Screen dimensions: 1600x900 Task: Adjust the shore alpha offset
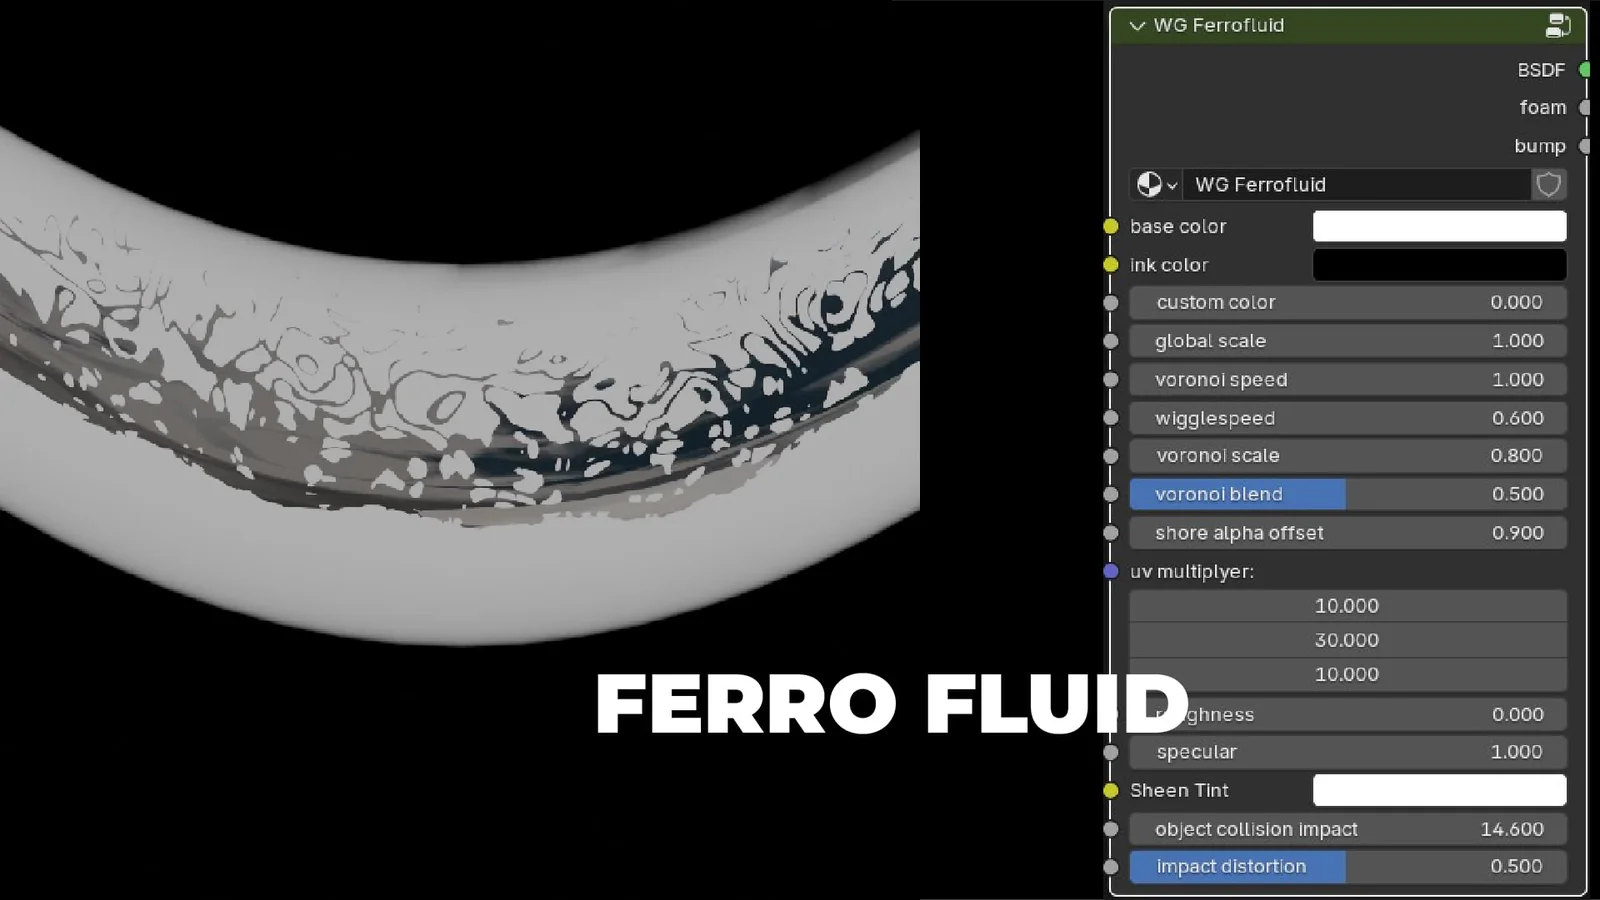pos(1347,533)
